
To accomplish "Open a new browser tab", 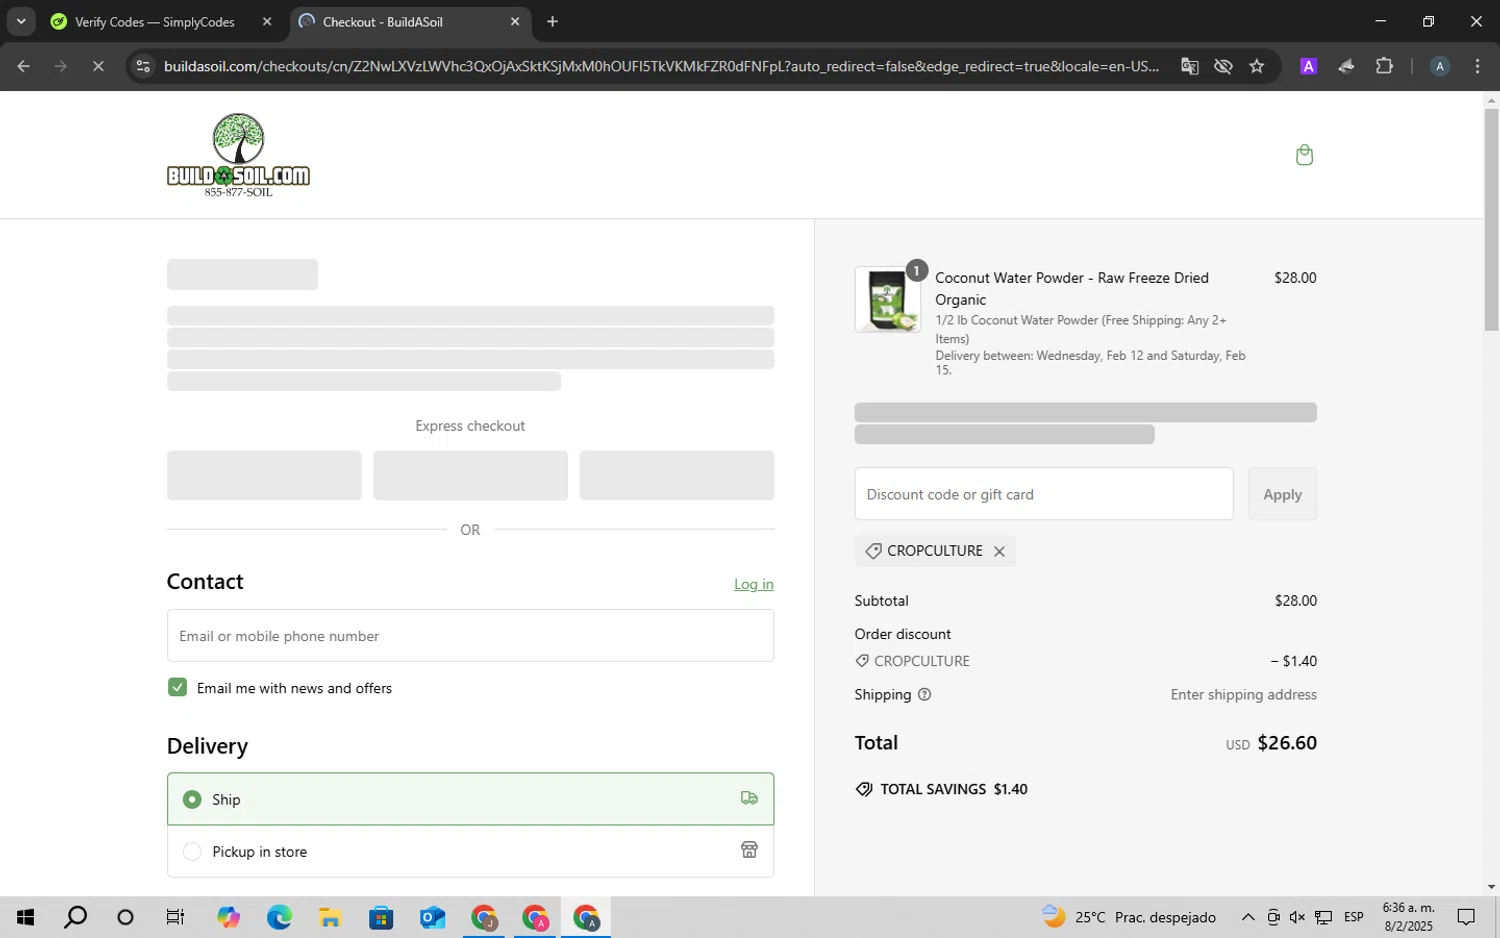I will tap(552, 22).
